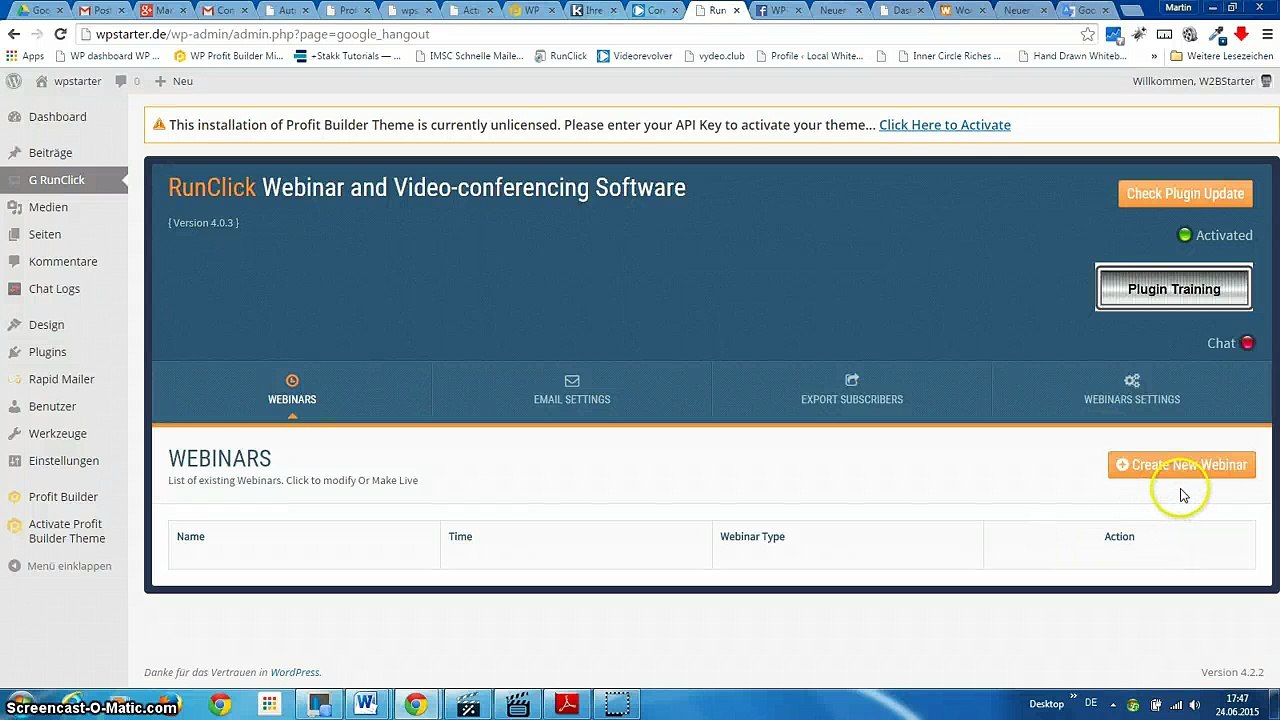Switch to Webinars Settings tab
Image resolution: width=1280 pixels, height=720 pixels.
point(1132,390)
